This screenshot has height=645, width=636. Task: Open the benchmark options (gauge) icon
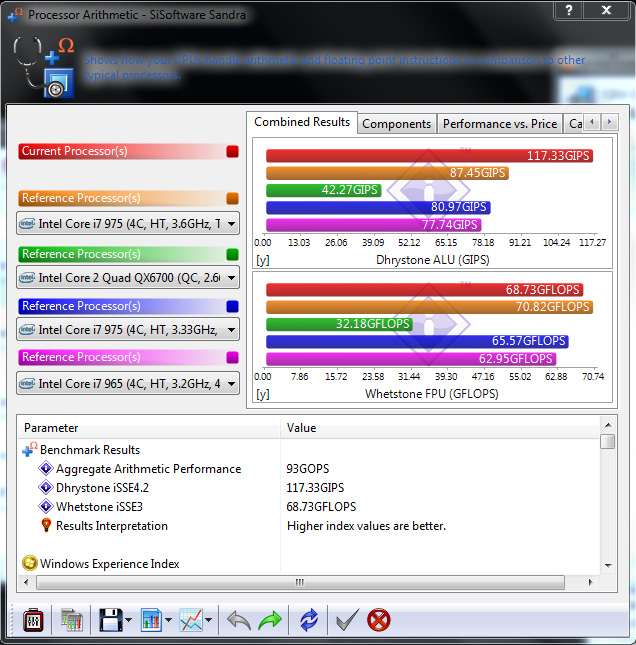coord(33,620)
